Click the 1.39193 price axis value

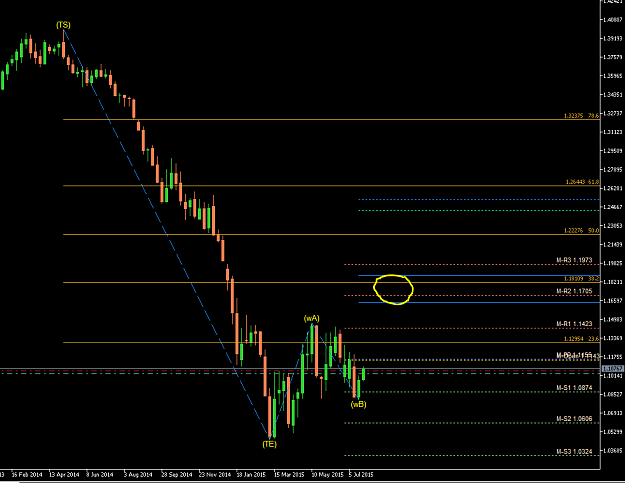click(x=613, y=38)
